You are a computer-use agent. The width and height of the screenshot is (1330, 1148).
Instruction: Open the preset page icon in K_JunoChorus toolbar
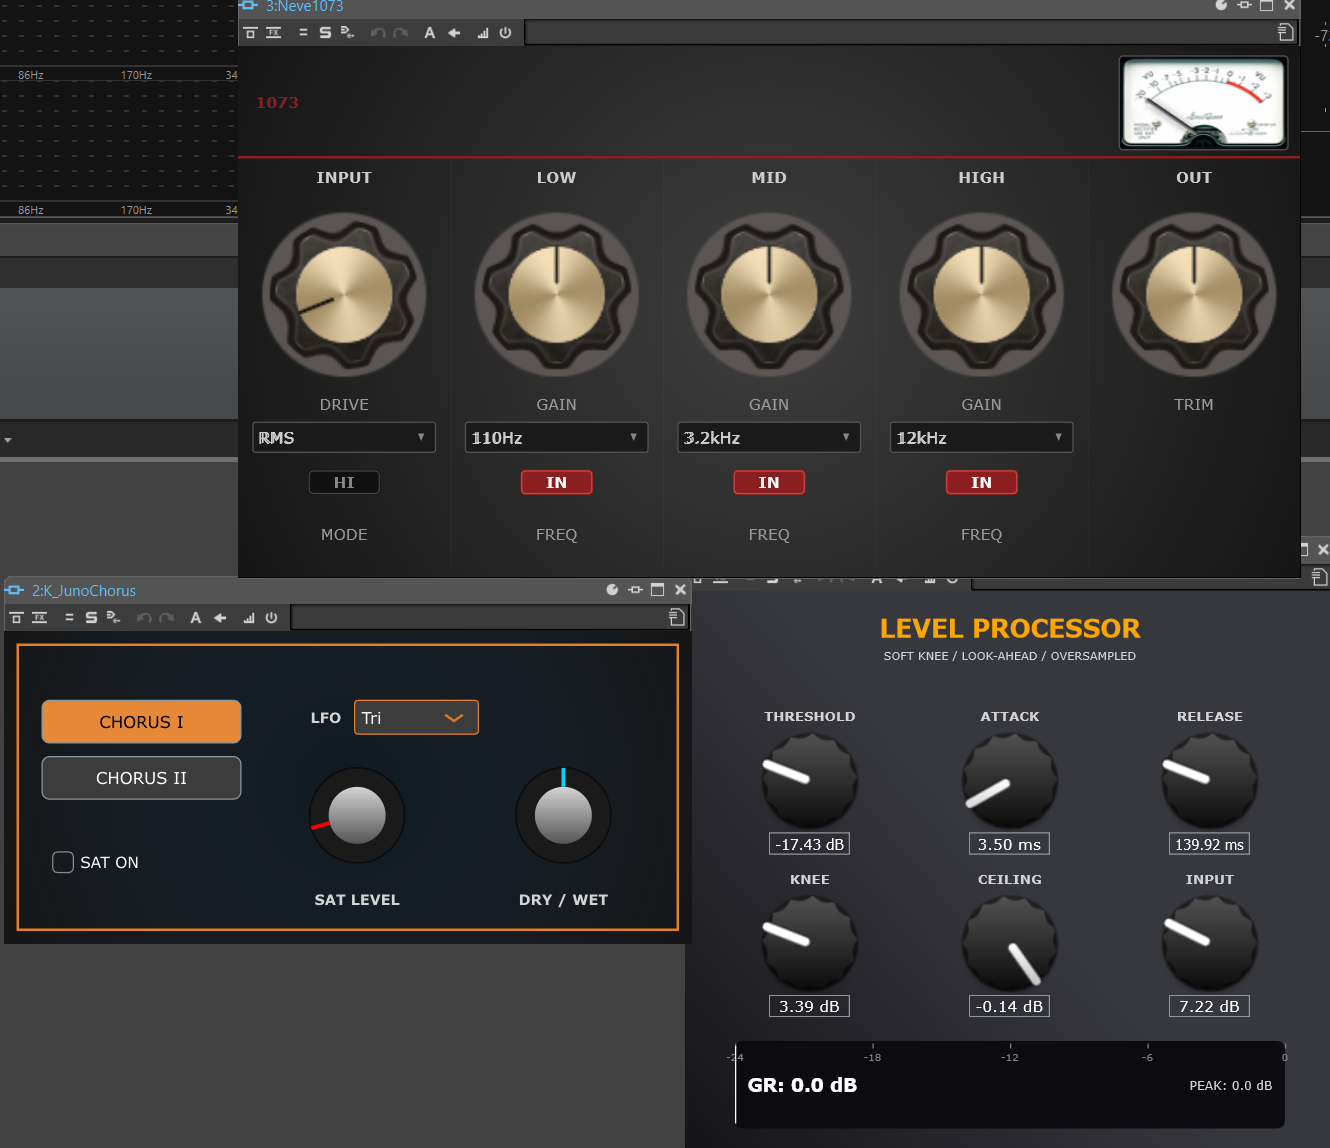(677, 617)
